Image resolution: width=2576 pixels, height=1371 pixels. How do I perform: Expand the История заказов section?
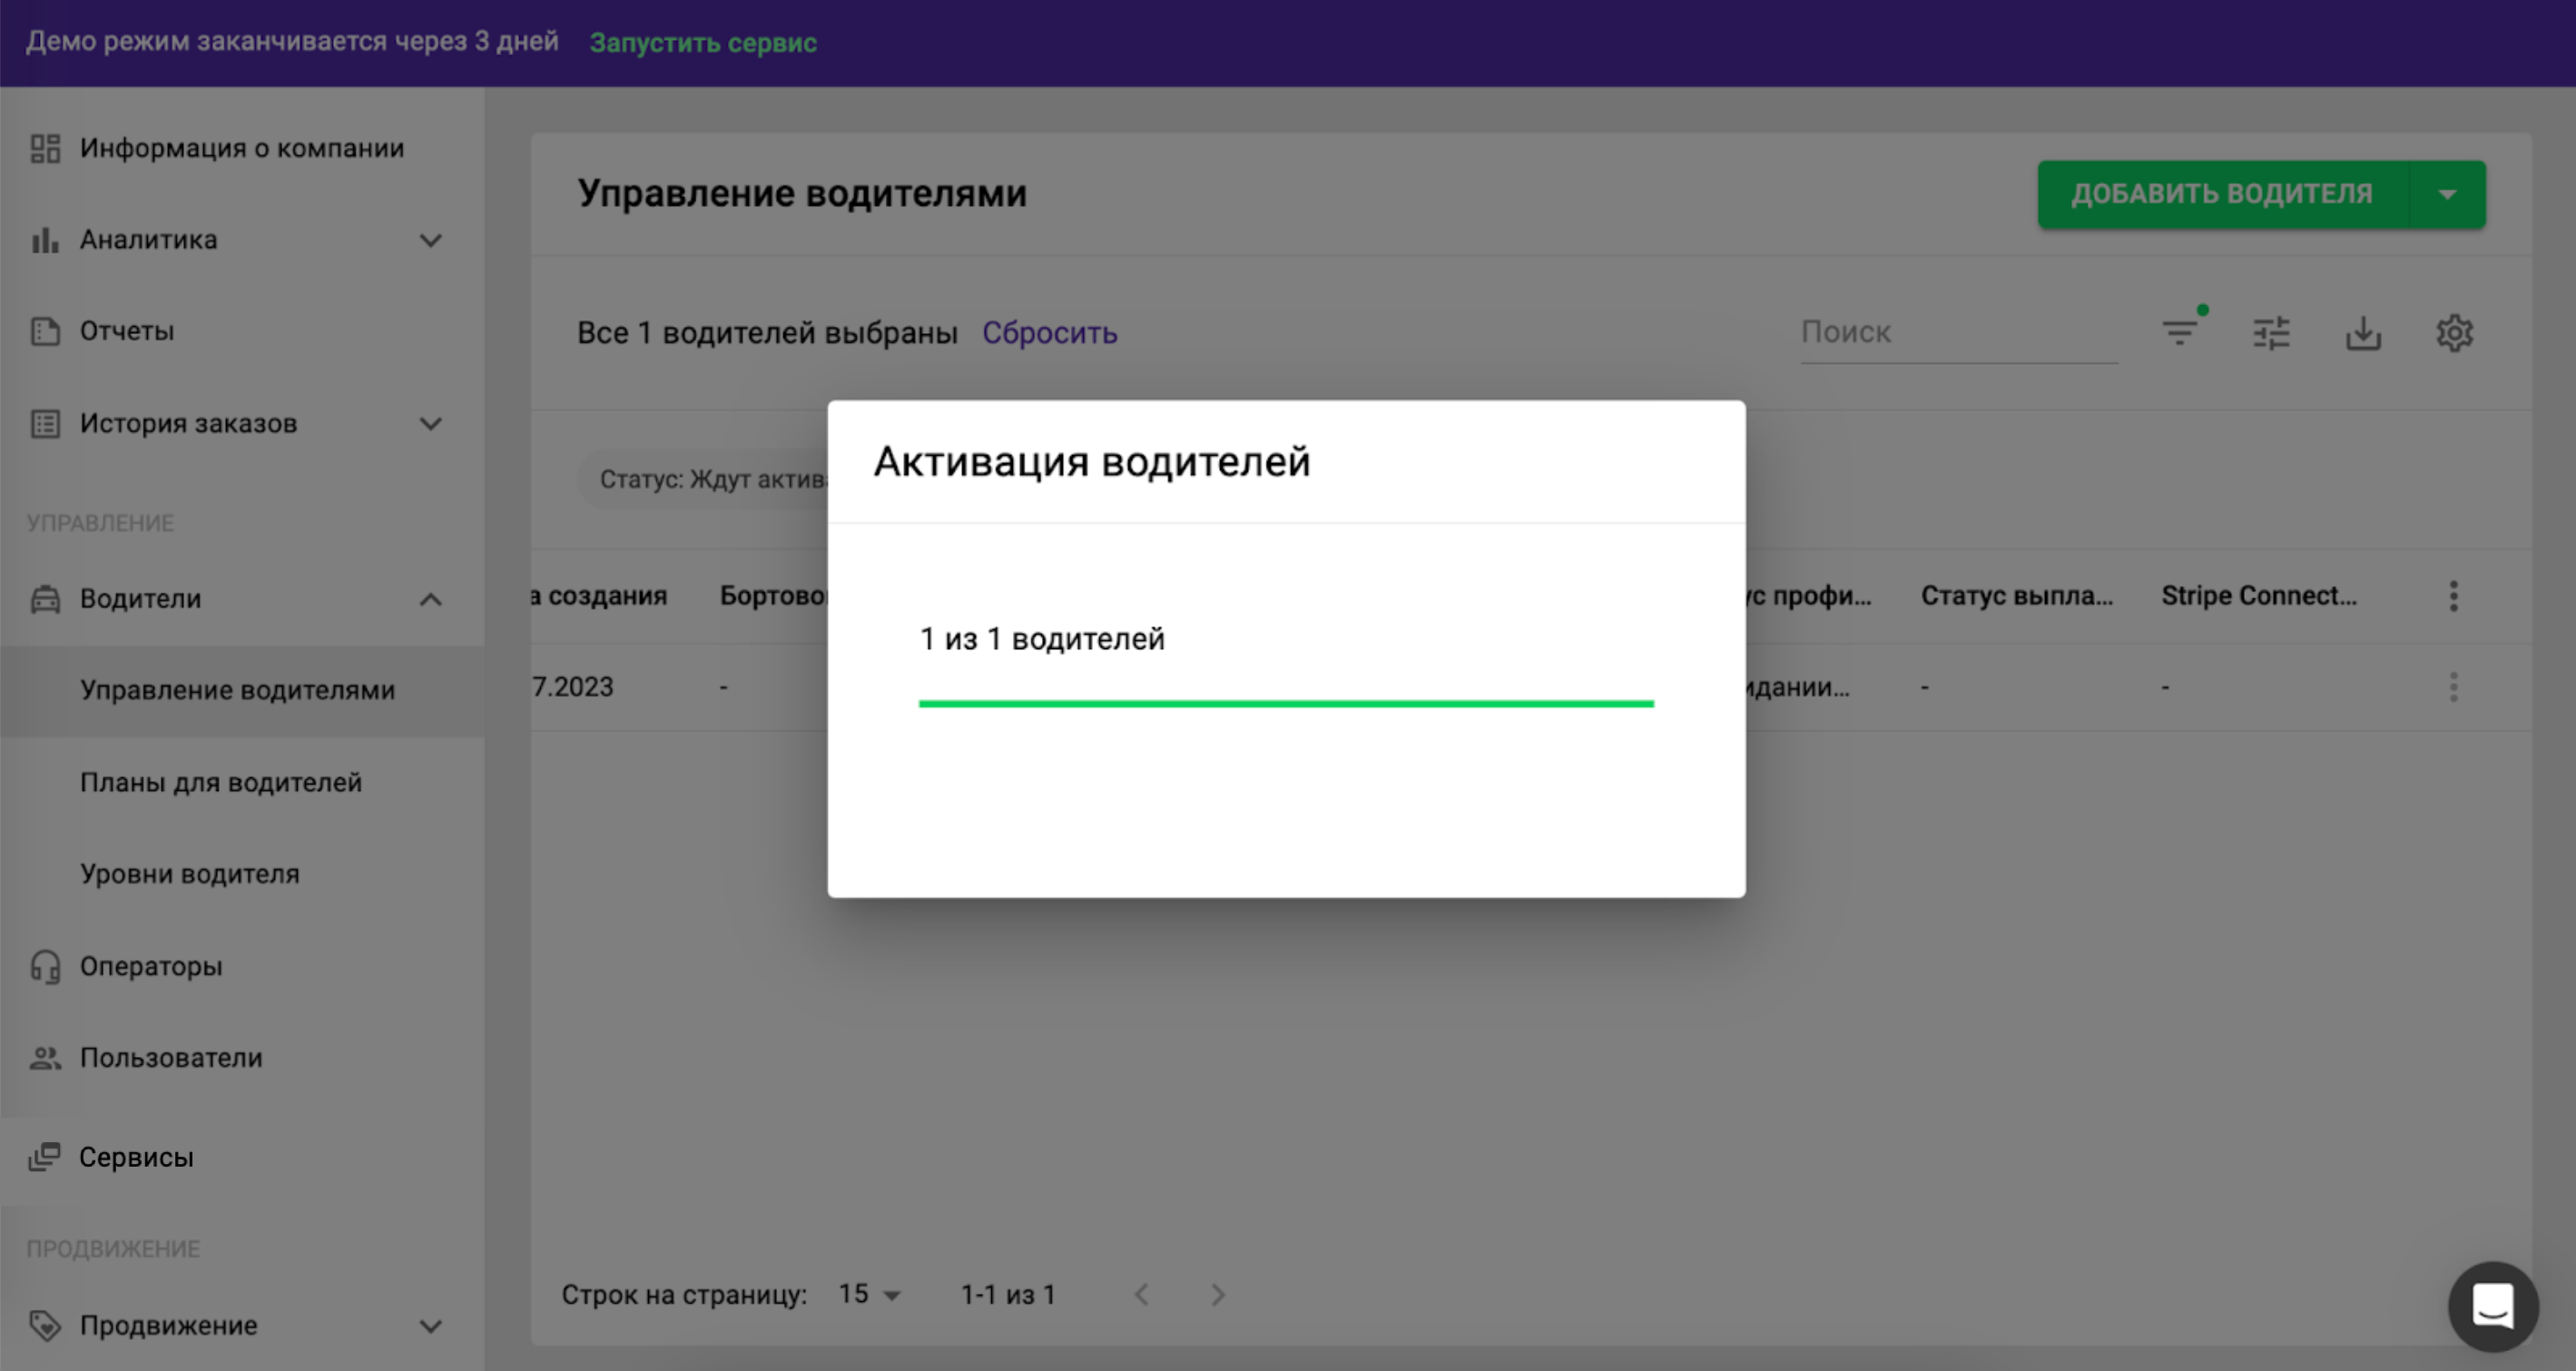point(430,424)
